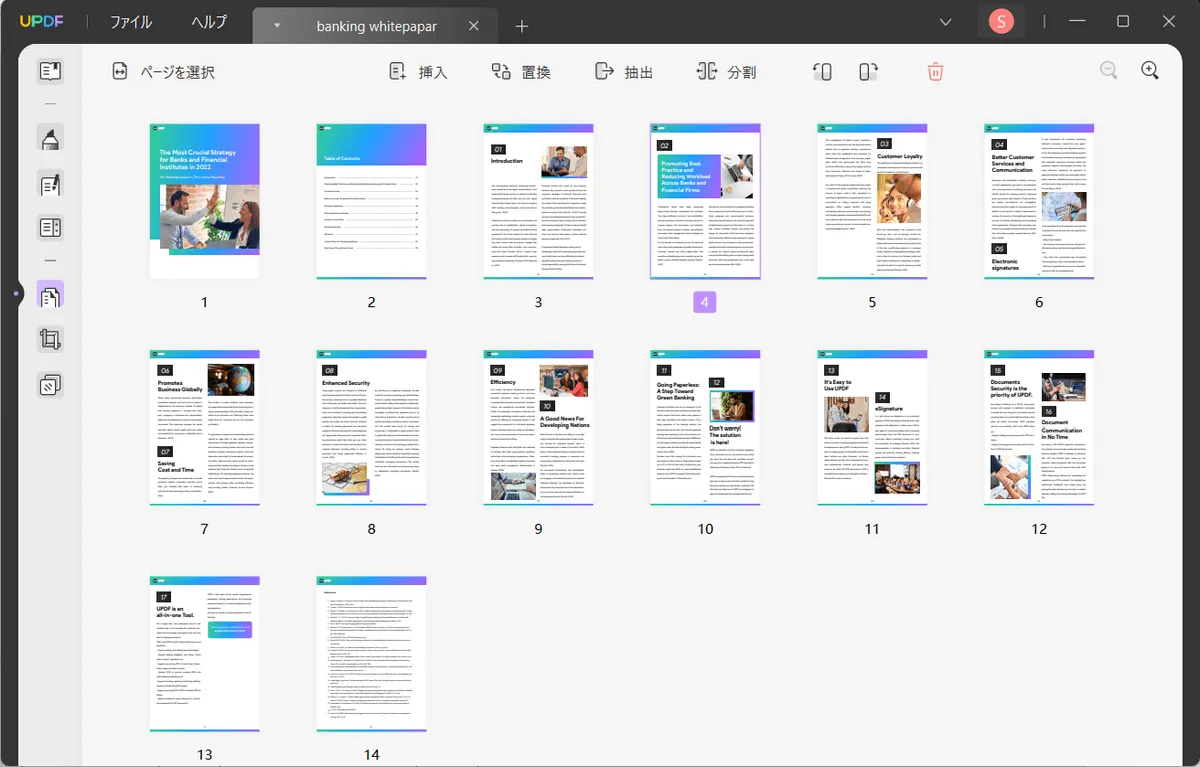Click the UPDF logo
Screen dimensions: 1200x767
(40, 21)
